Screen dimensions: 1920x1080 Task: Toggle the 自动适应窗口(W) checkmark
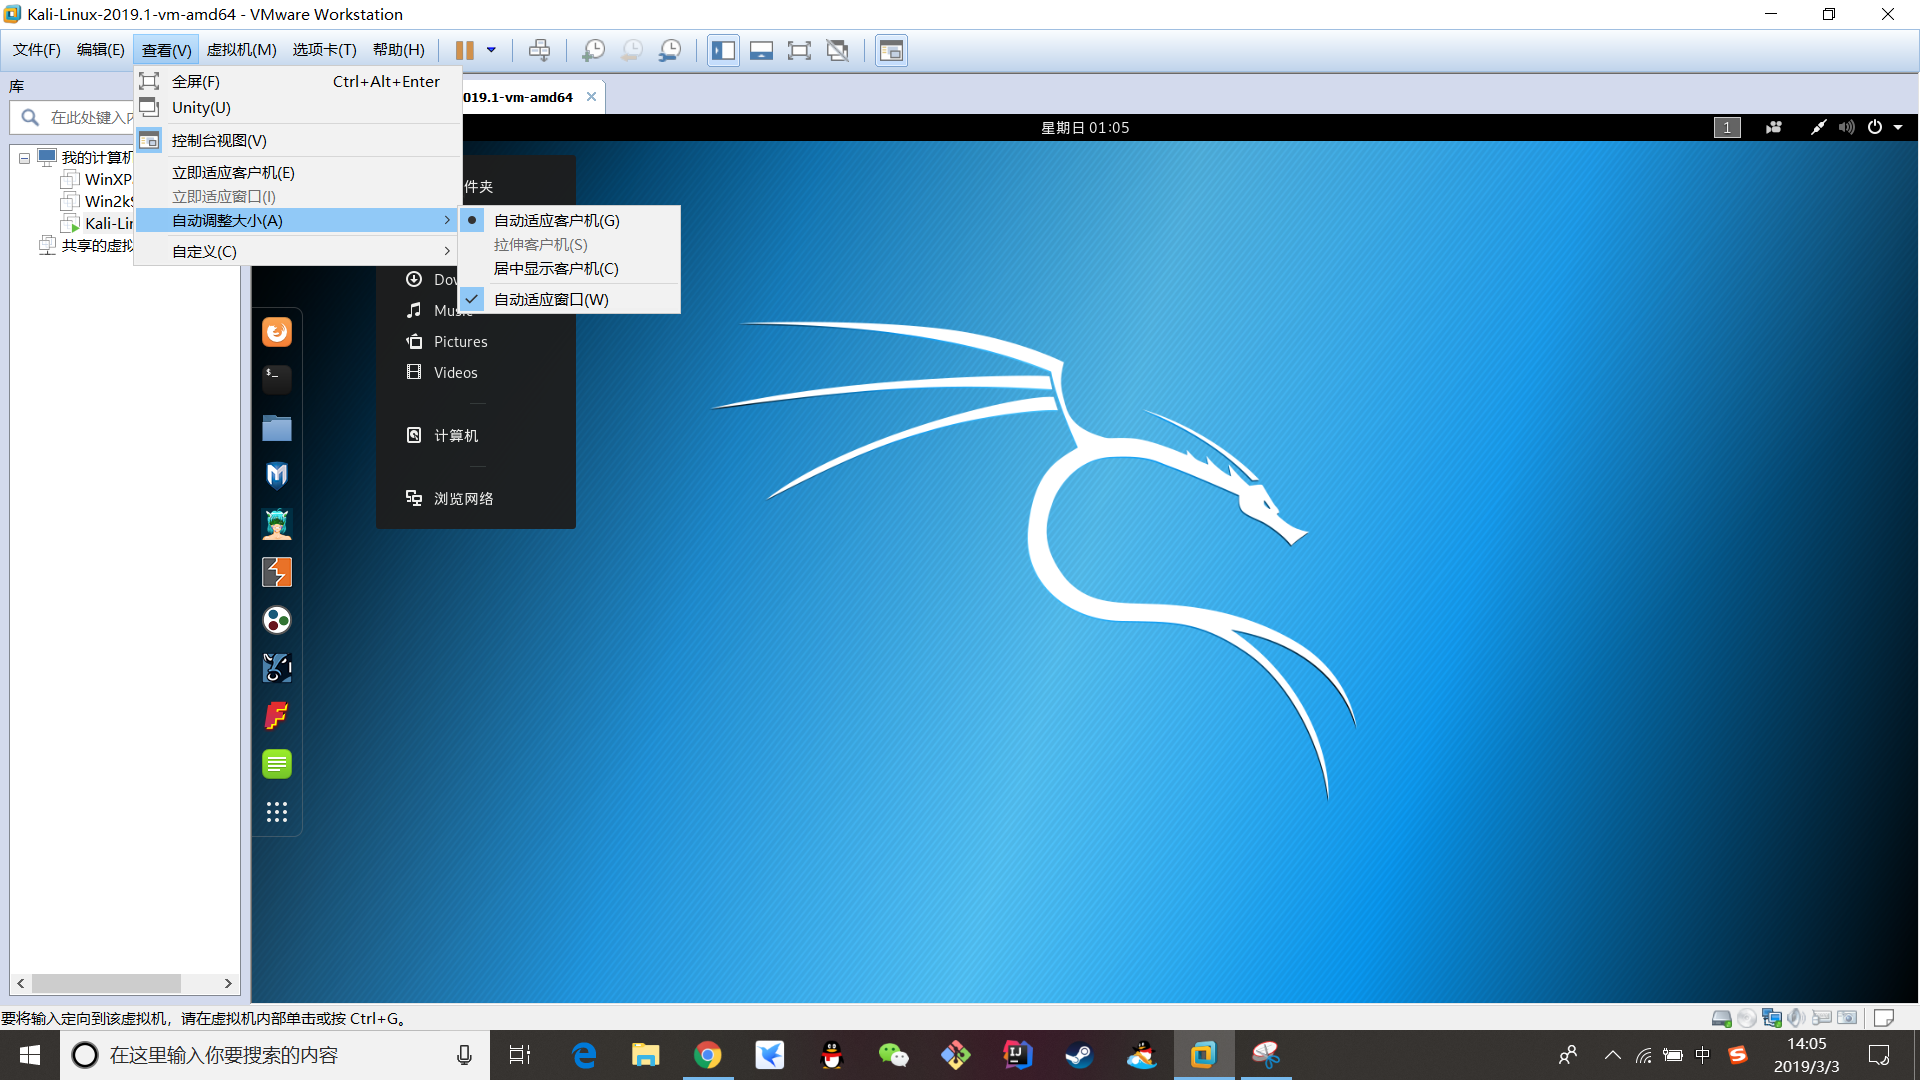coord(569,300)
